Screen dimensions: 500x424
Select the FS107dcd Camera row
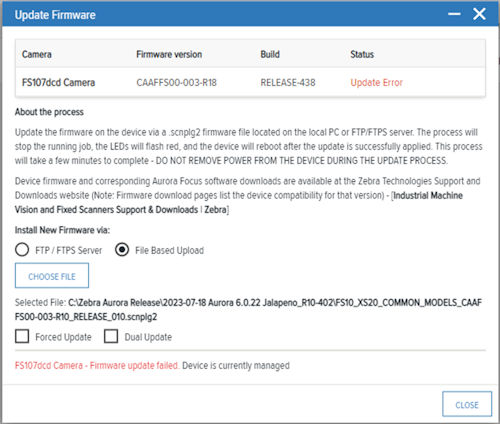point(250,82)
